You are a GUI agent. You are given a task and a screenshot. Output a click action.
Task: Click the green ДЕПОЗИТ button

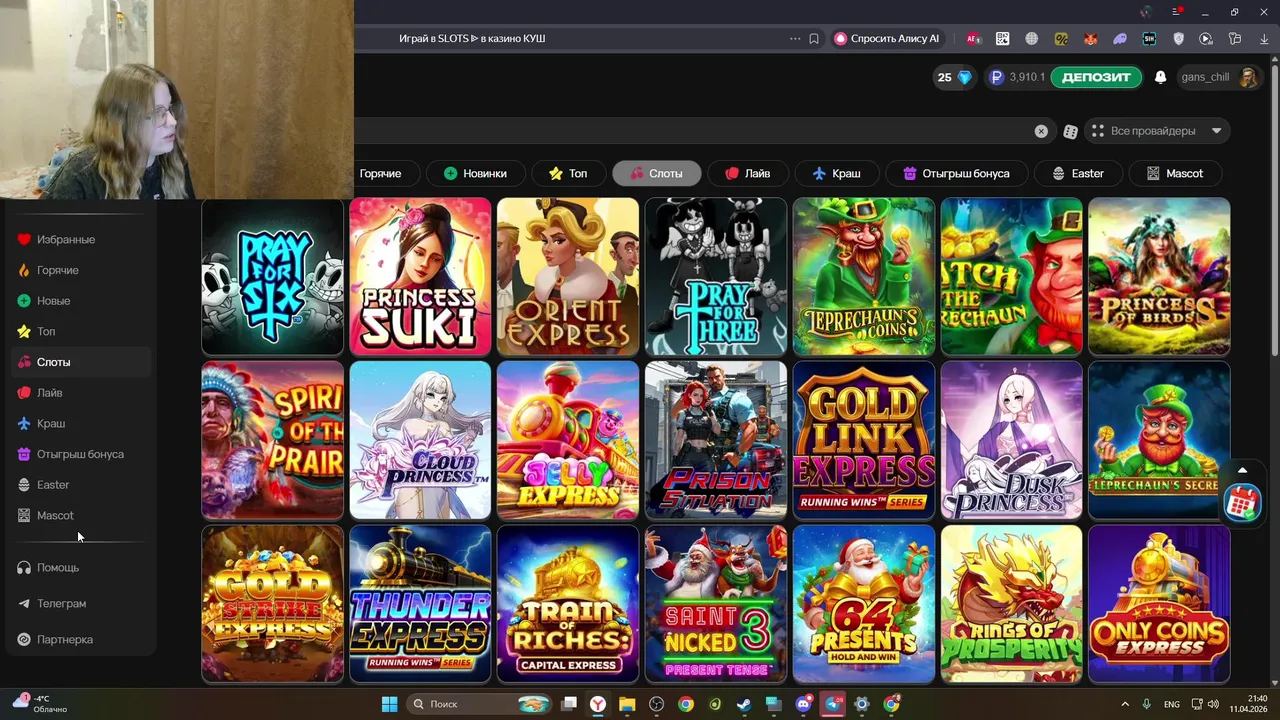tap(1096, 77)
